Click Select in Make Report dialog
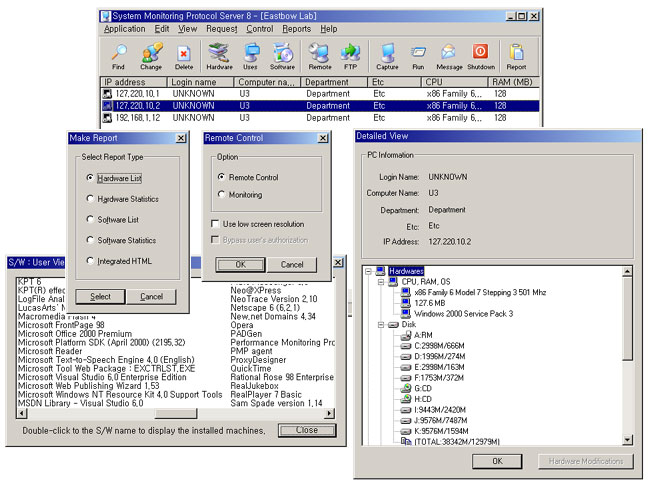The height and width of the screenshot is (485, 648). tap(100, 297)
